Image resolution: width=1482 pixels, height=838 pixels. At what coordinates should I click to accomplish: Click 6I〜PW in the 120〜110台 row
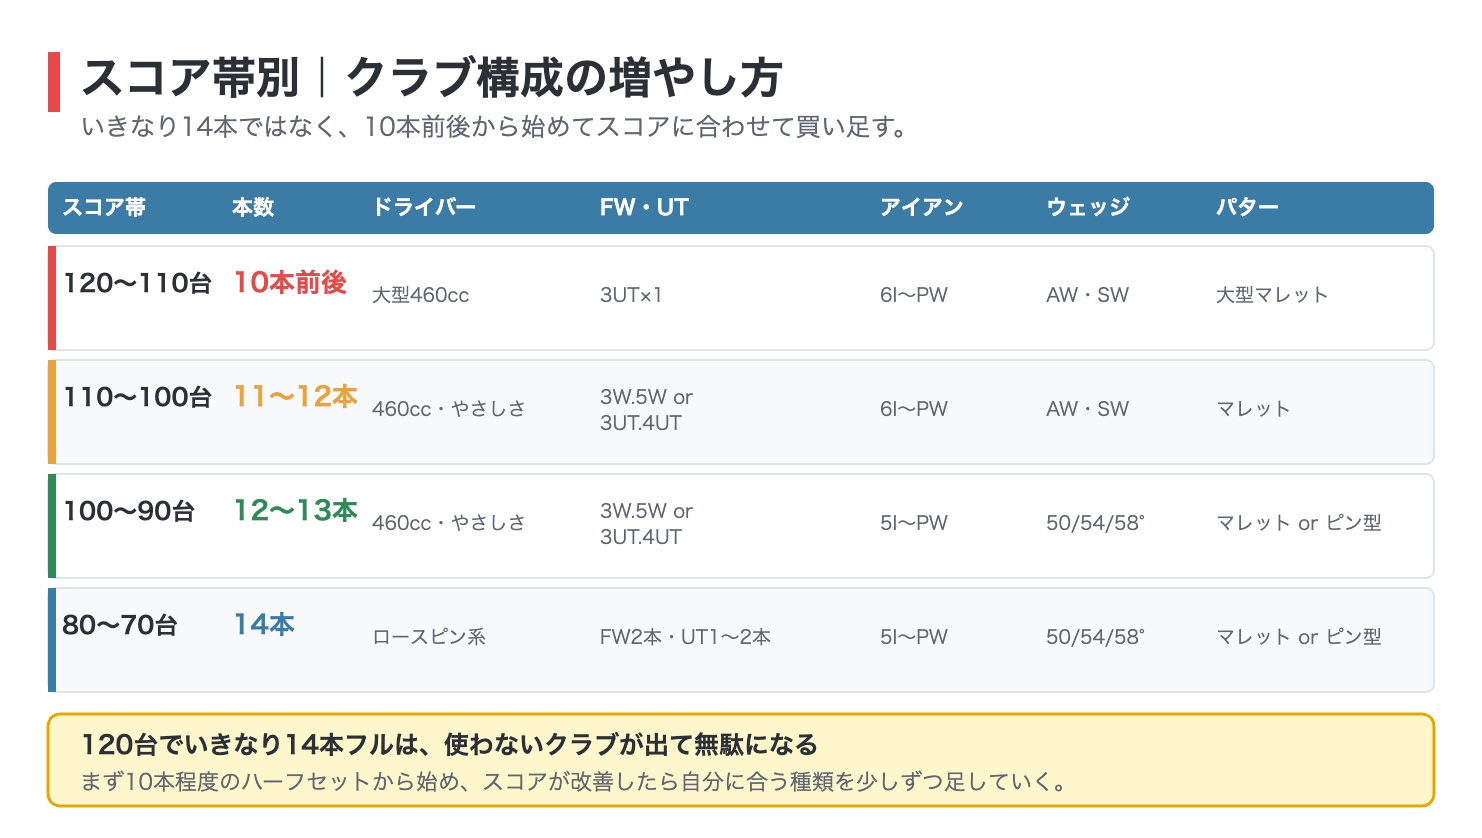click(914, 295)
